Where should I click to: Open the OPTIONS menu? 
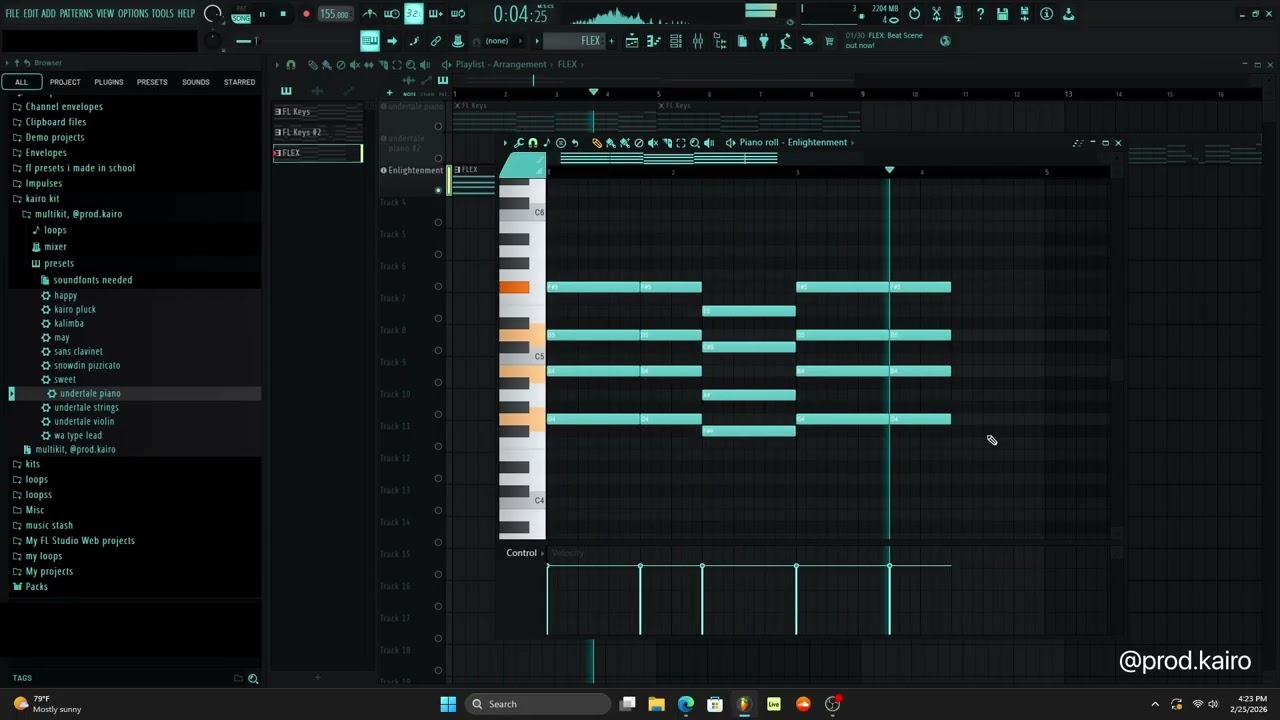(133, 14)
